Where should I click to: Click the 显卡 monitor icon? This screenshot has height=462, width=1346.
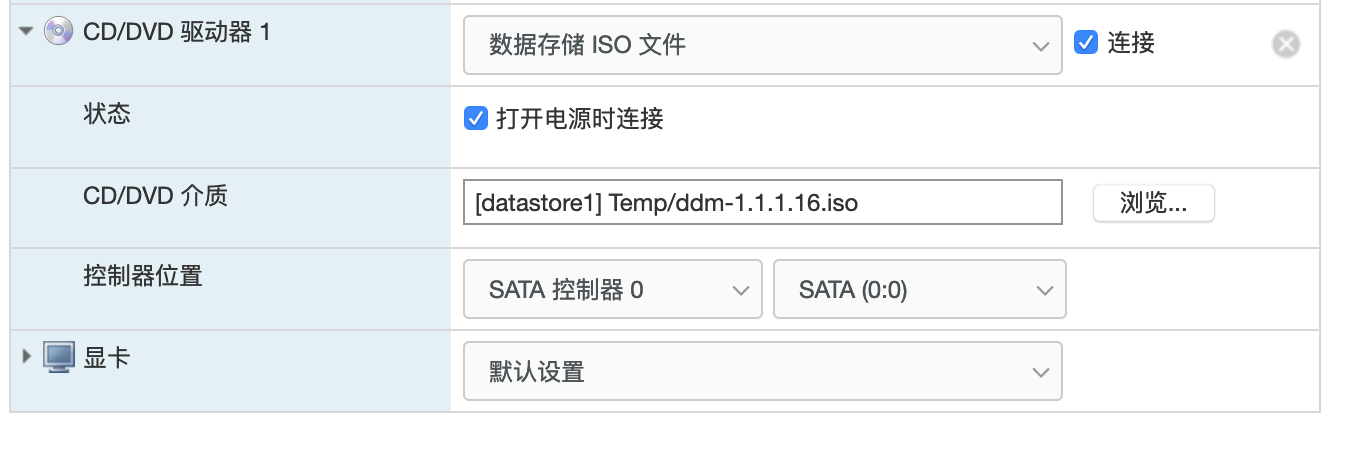pos(59,357)
